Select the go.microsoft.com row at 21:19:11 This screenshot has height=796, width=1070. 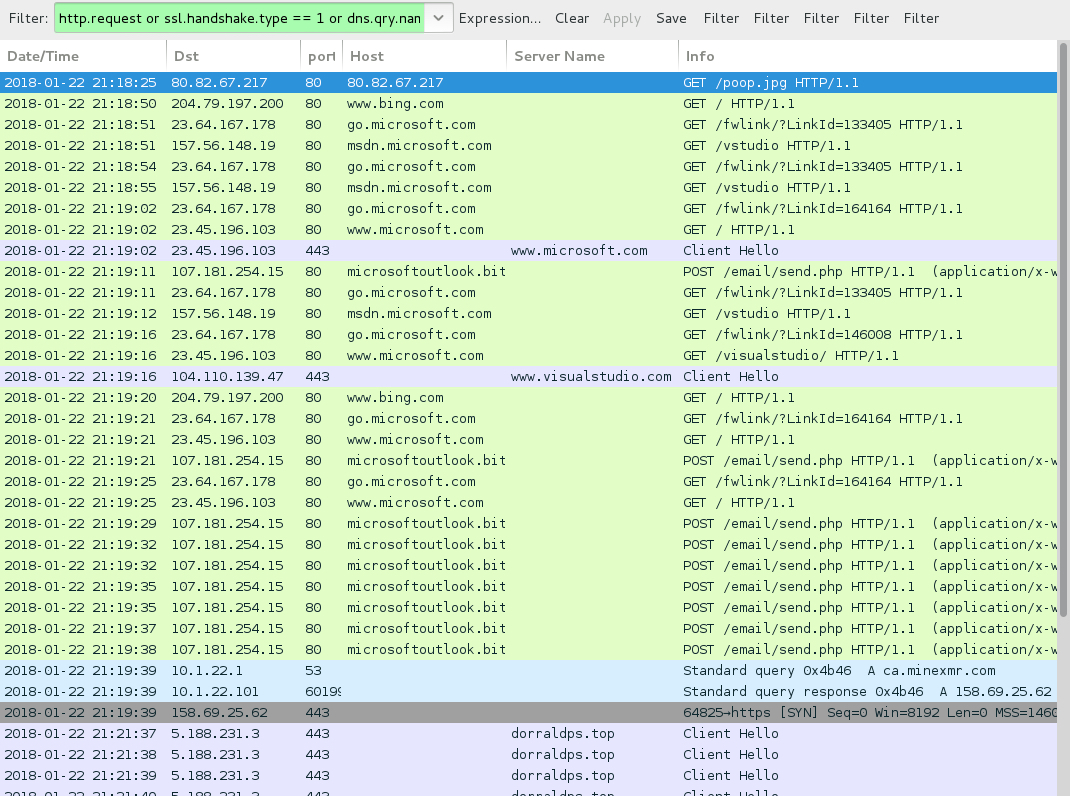(528, 293)
